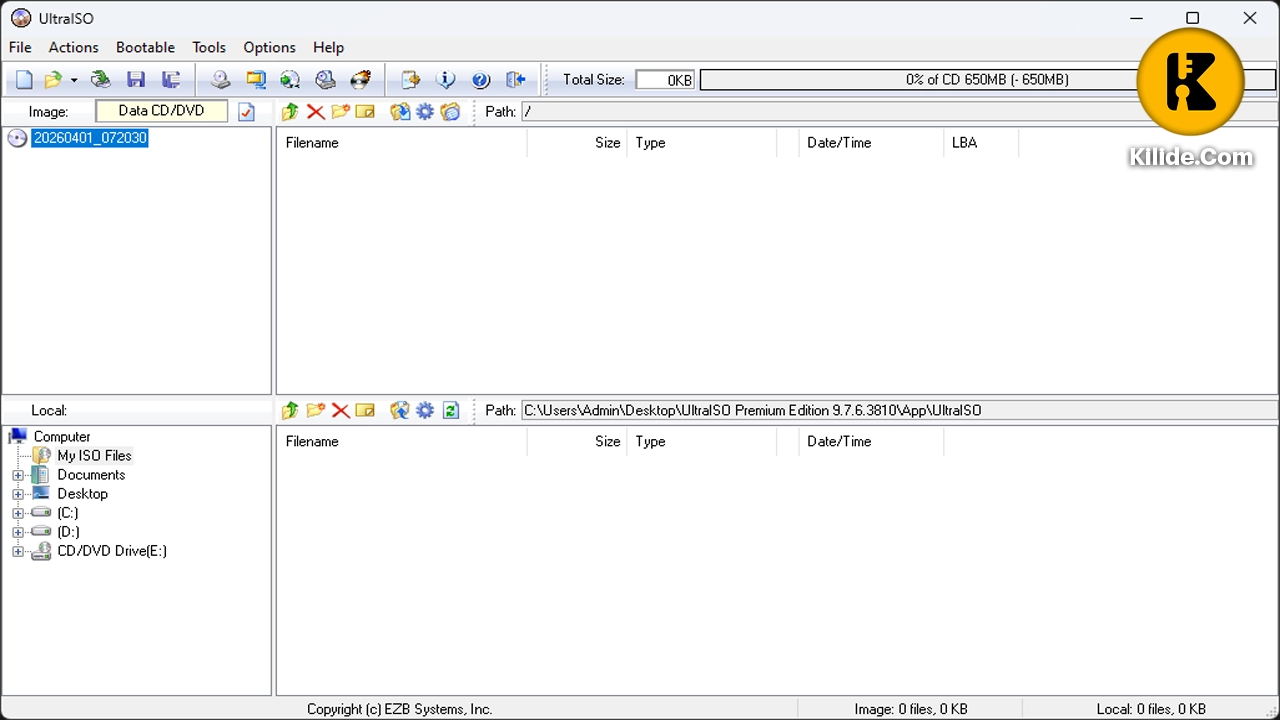
Task: Sort image pane by LBA column
Action: pyautogui.click(x=980, y=143)
